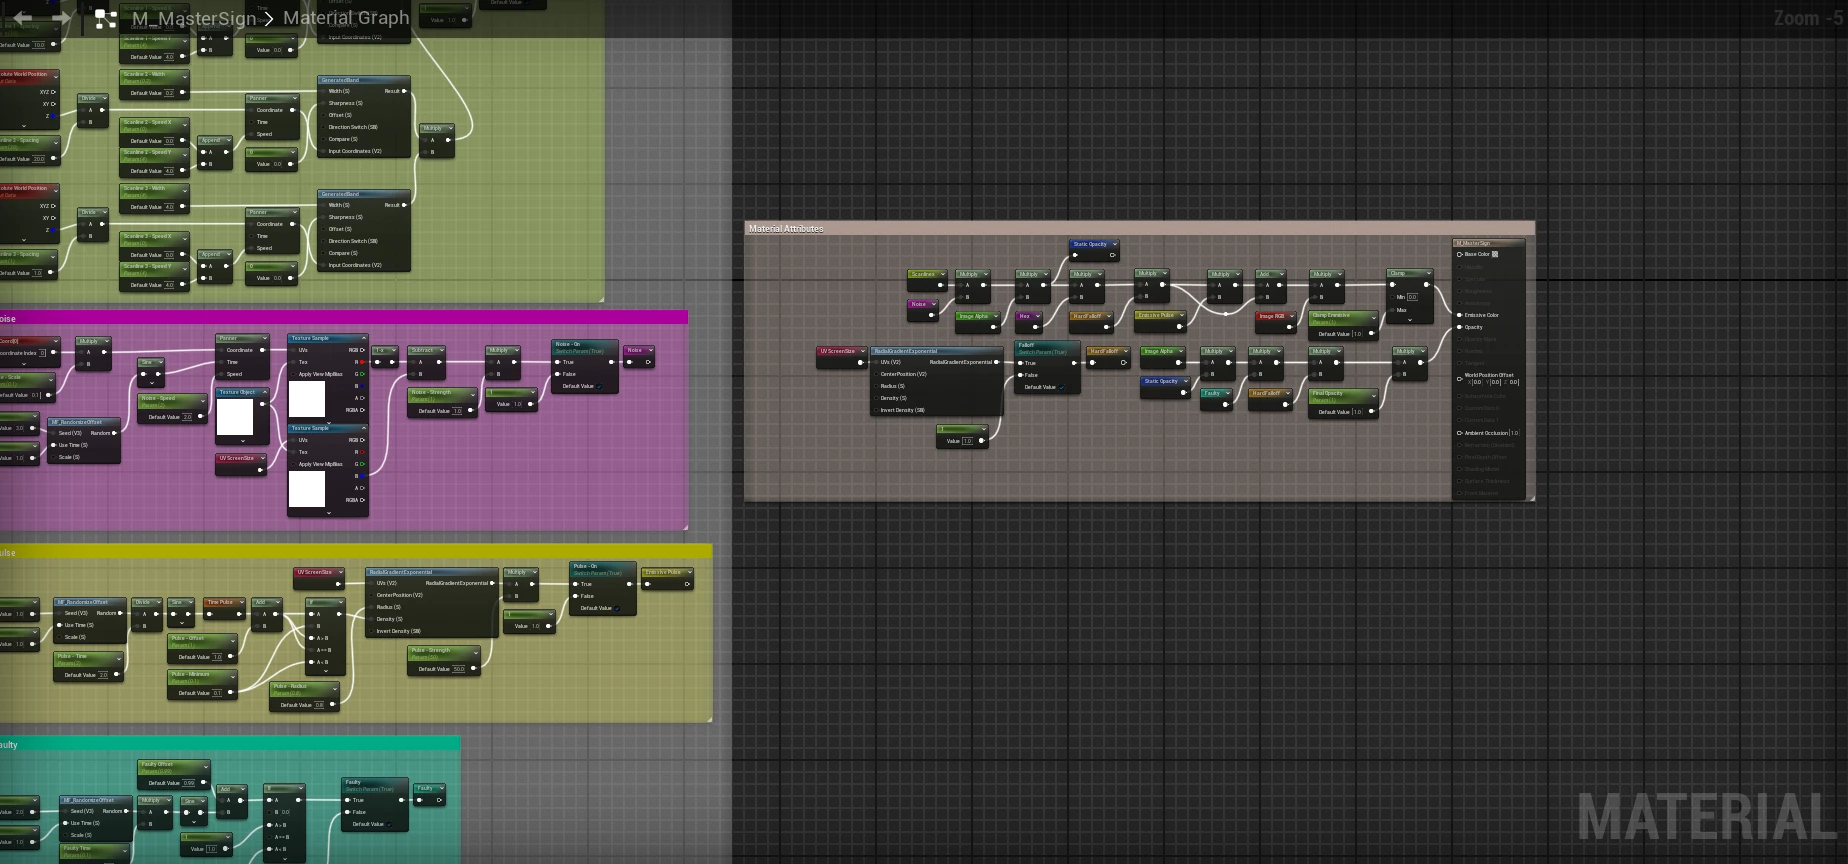
Task: Click the Material Graph breadcrumb
Action: (346, 18)
